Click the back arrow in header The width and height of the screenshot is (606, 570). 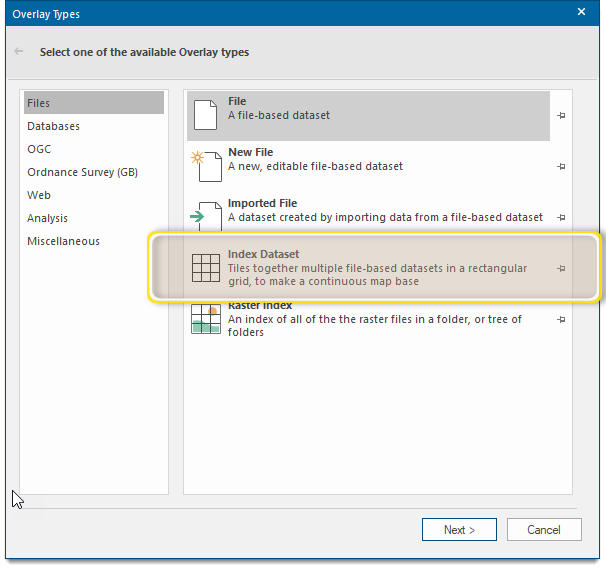pyautogui.click(x=19, y=51)
